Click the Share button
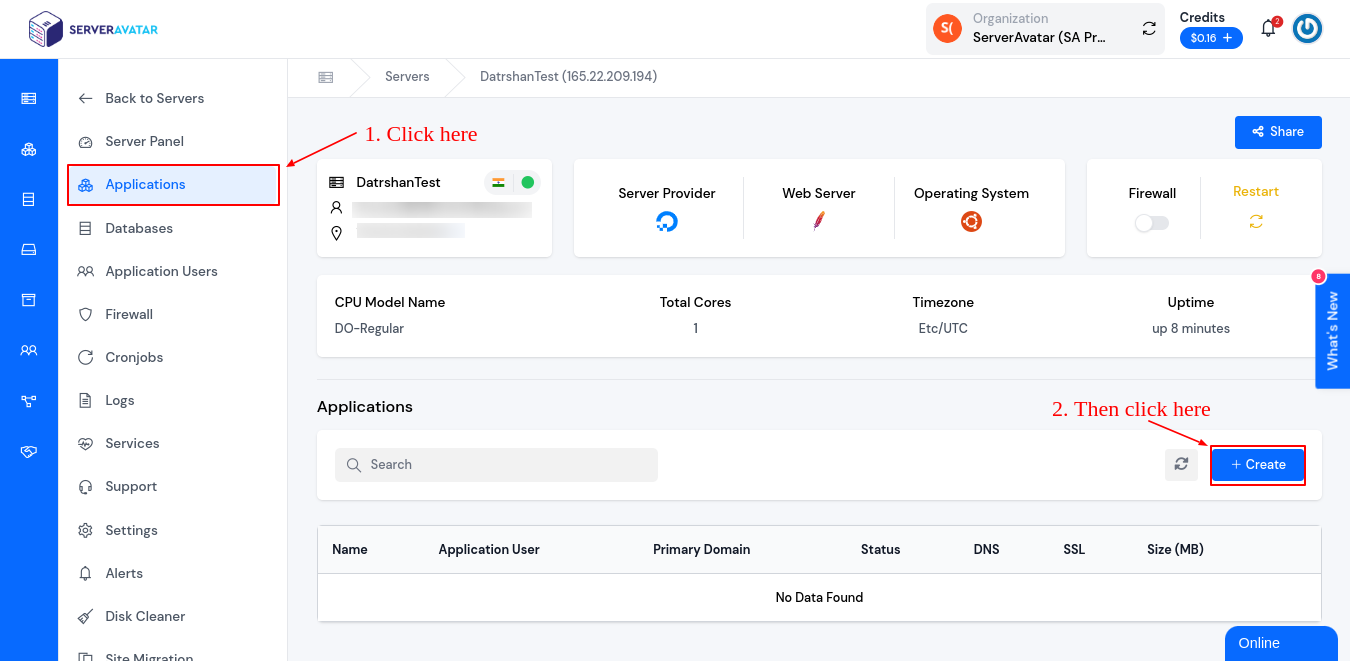The height and width of the screenshot is (661, 1350). click(x=1278, y=132)
